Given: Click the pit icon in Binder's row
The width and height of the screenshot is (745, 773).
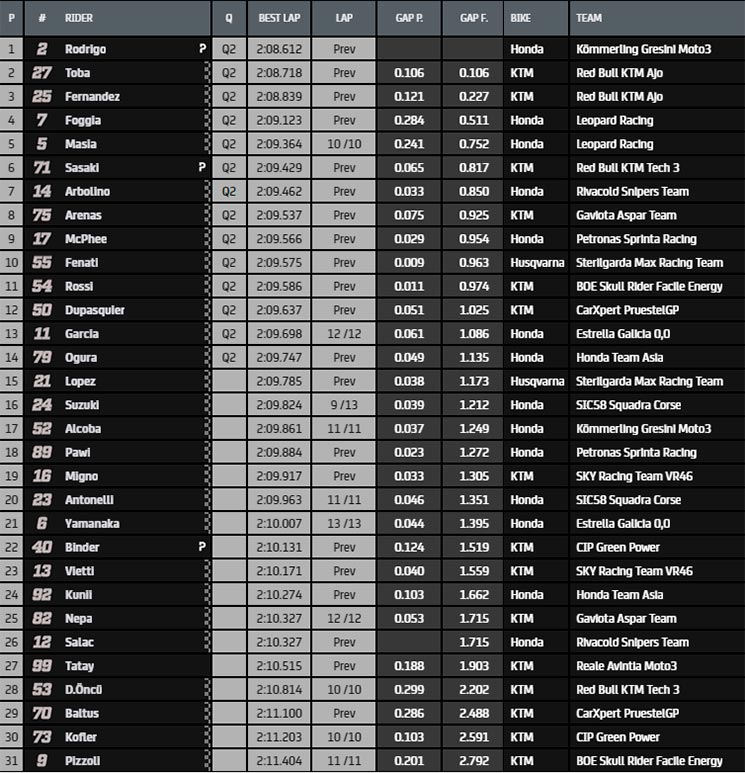Looking at the screenshot, I should [x=202, y=547].
